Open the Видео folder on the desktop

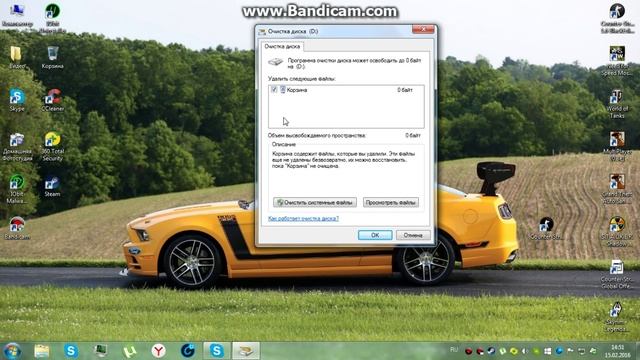(x=17, y=57)
